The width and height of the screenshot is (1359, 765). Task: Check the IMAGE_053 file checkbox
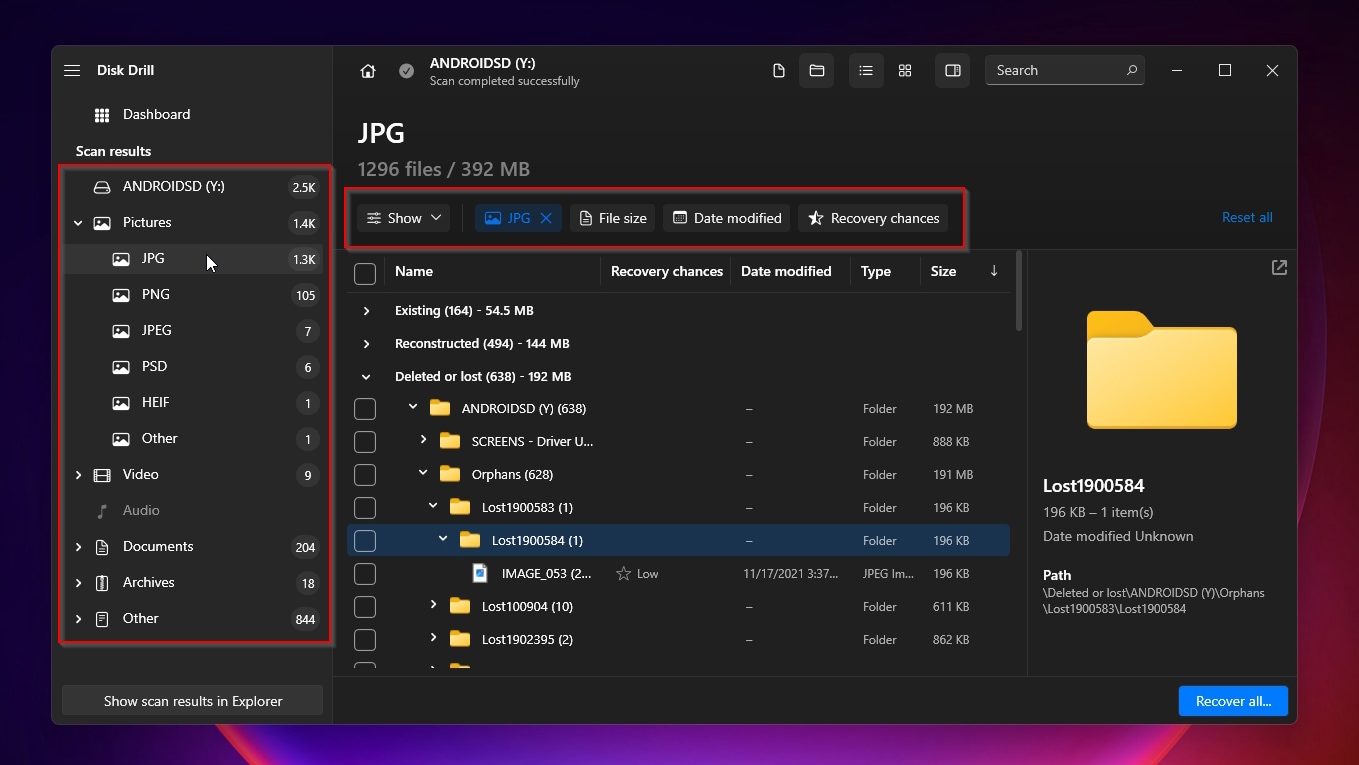365,574
